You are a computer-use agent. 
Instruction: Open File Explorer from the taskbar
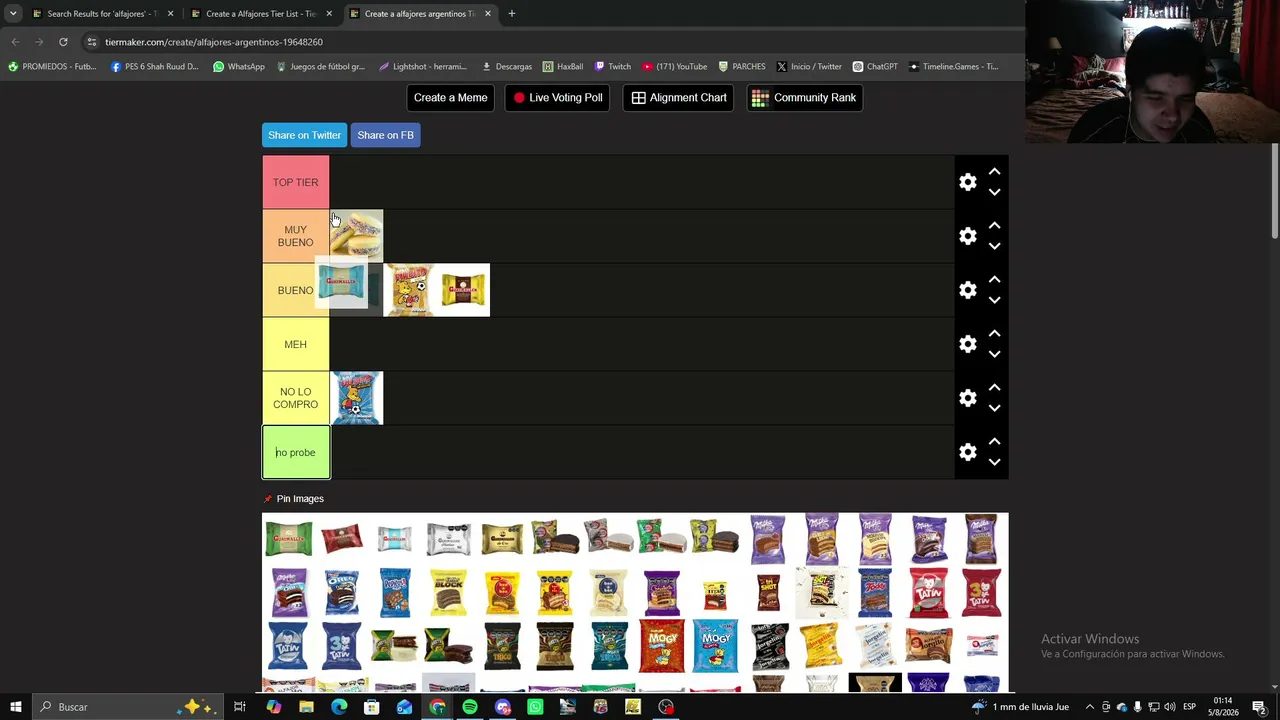306,707
